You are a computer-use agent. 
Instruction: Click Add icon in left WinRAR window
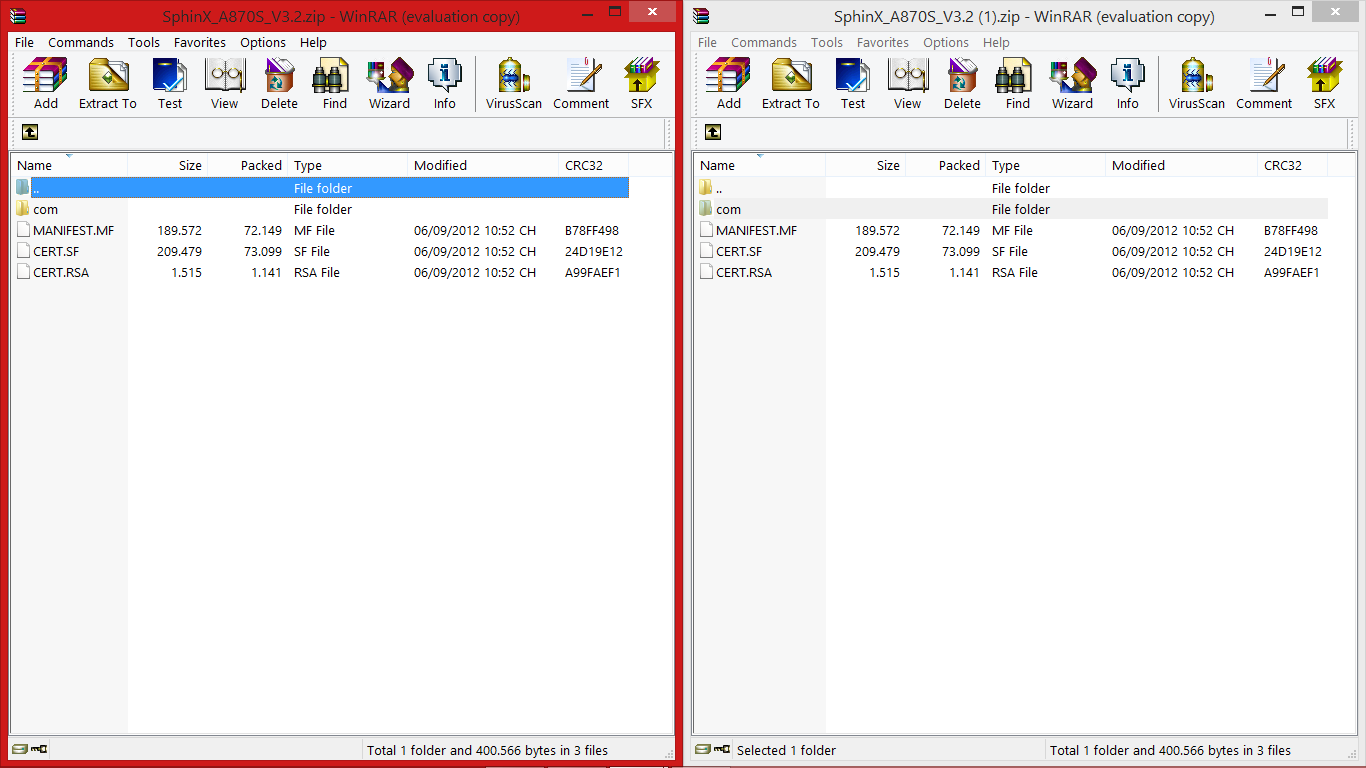(46, 83)
